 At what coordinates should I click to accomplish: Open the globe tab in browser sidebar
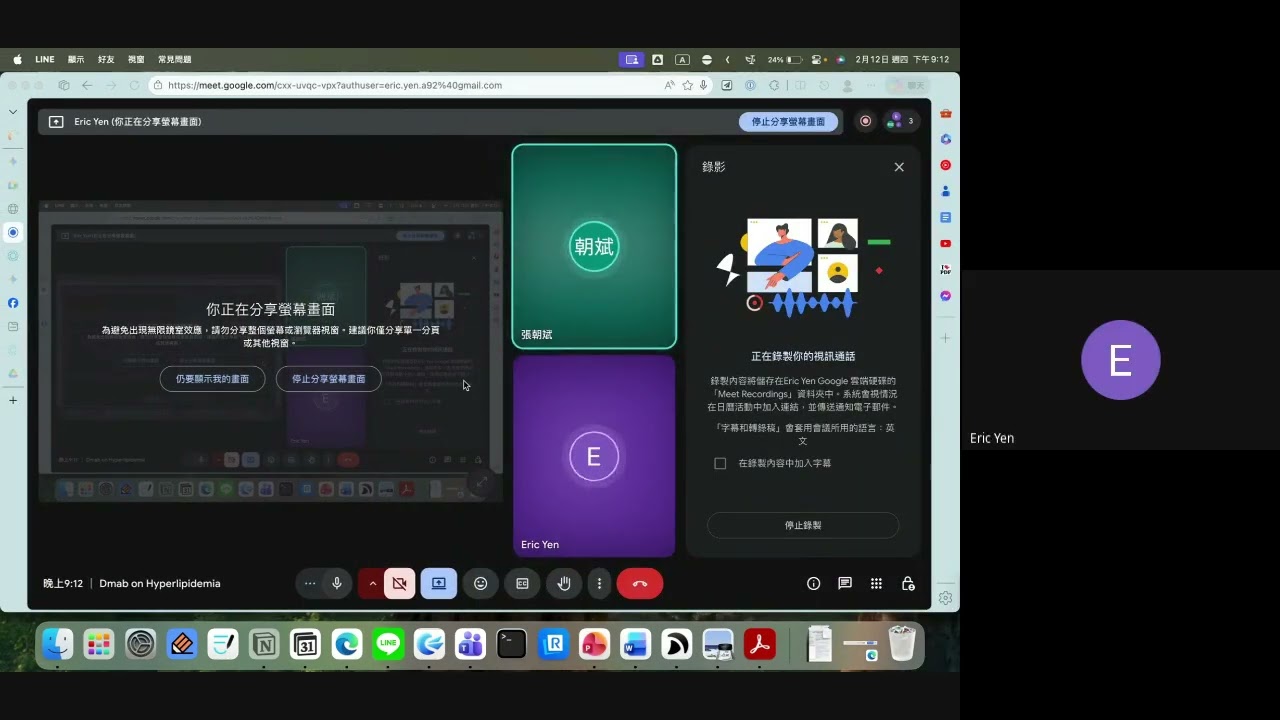point(13,208)
